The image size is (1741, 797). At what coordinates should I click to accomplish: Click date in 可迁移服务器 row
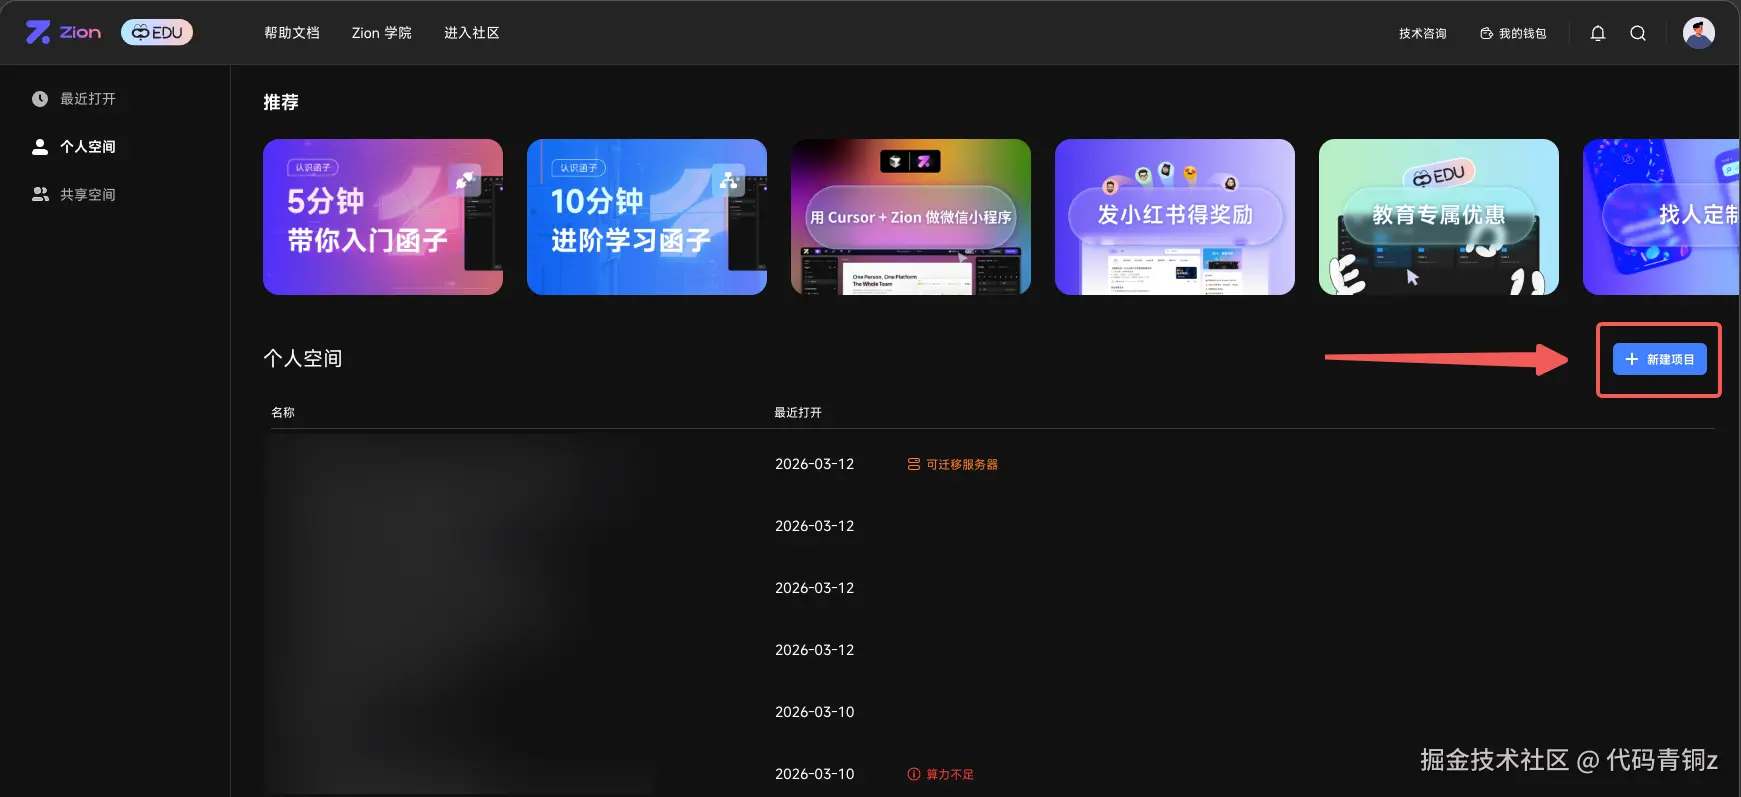click(x=815, y=464)
